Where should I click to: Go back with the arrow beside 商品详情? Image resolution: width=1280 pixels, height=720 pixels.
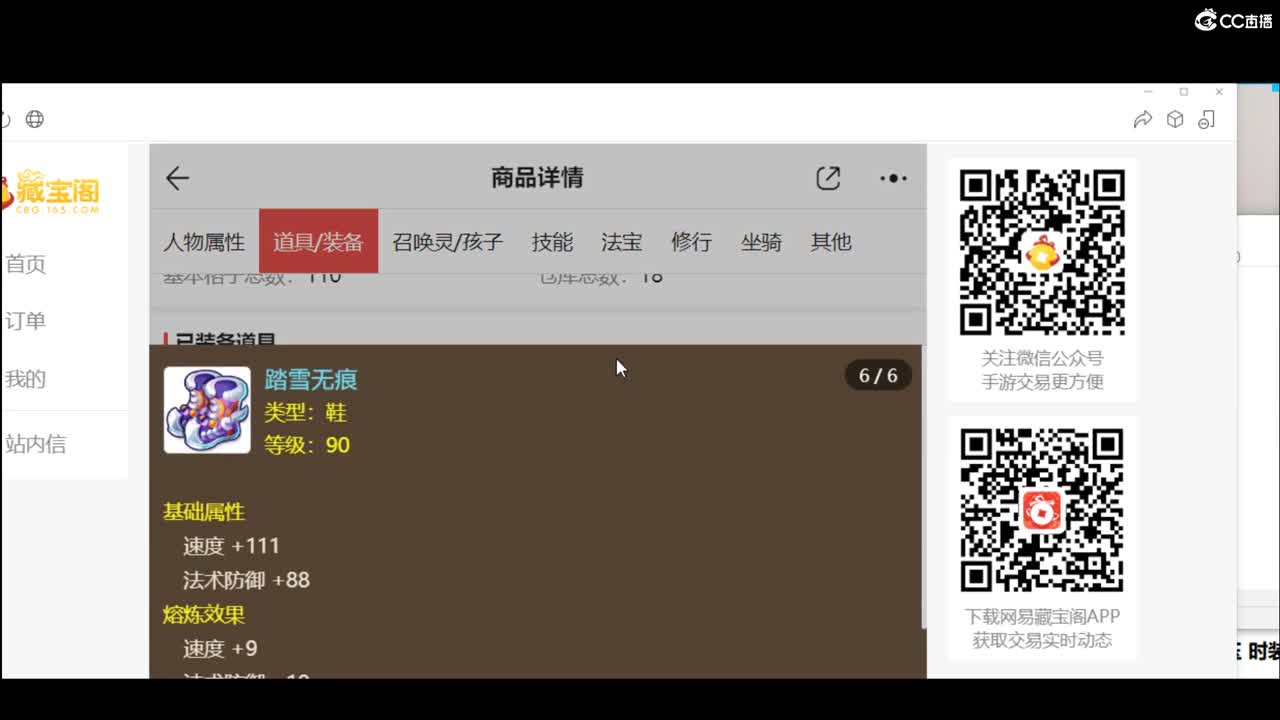[x=177, y=178]
